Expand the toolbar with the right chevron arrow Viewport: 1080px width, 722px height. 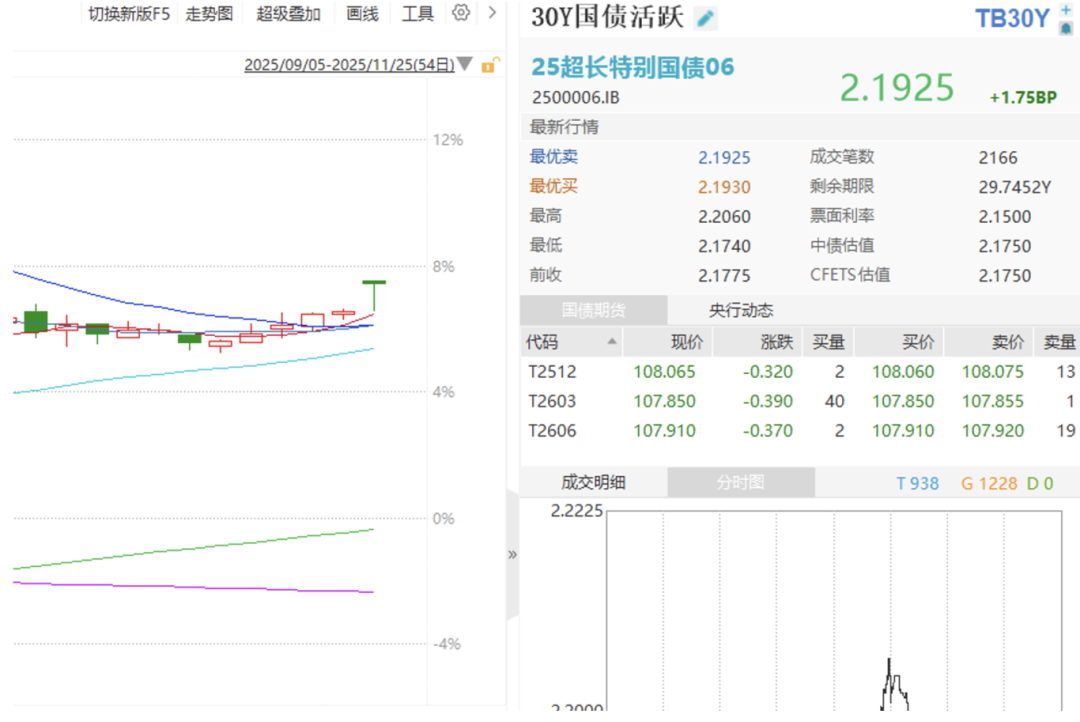tap(492, 13)
